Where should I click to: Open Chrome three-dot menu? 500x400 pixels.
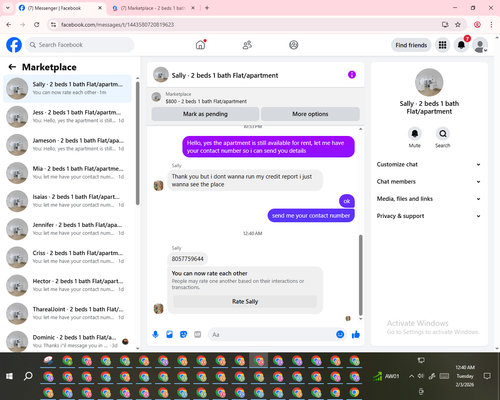[491, 25]
